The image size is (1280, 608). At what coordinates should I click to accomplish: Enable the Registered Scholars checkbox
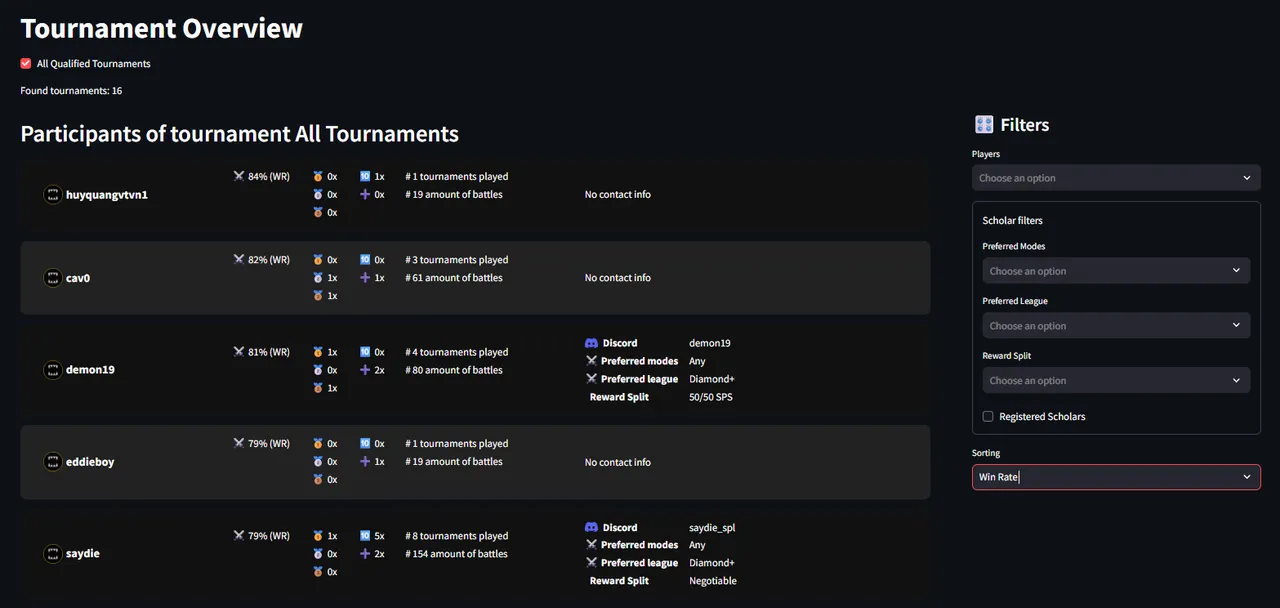[x=988, y=416]
